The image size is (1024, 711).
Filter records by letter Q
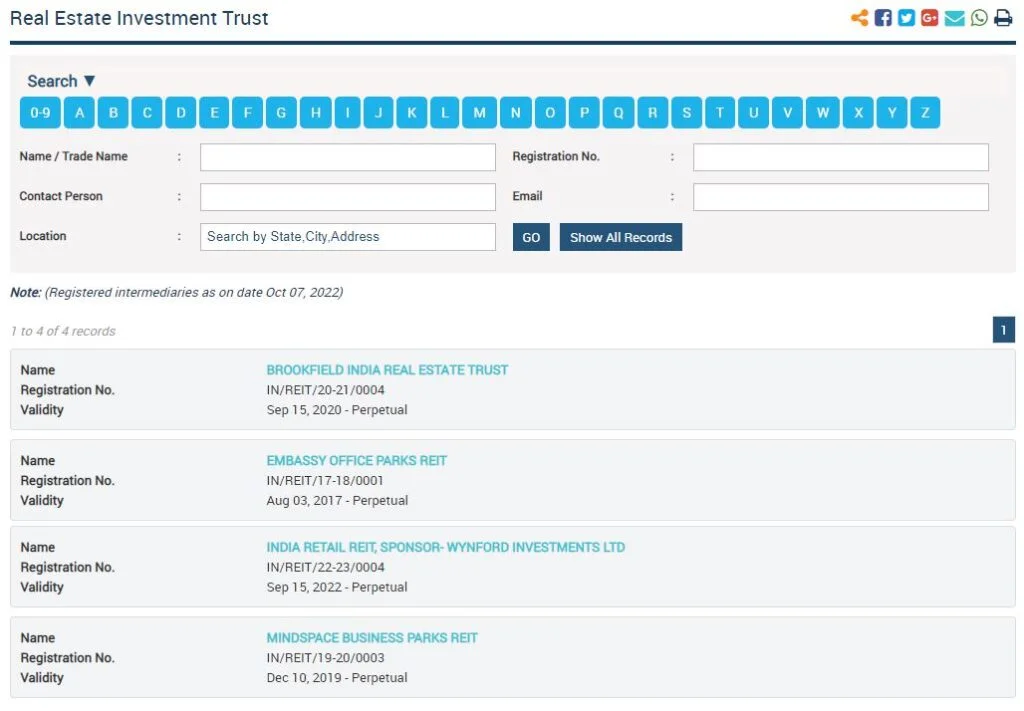coord(618,112)
